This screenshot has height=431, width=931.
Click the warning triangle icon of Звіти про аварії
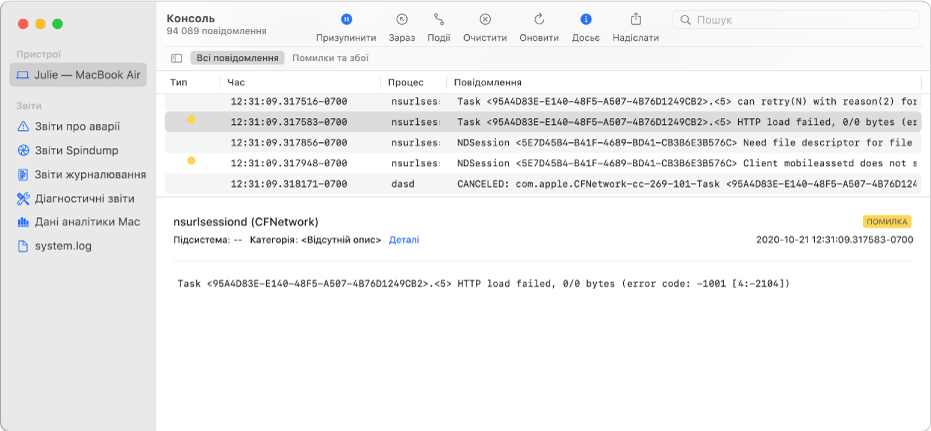click(x=23, y=126)
